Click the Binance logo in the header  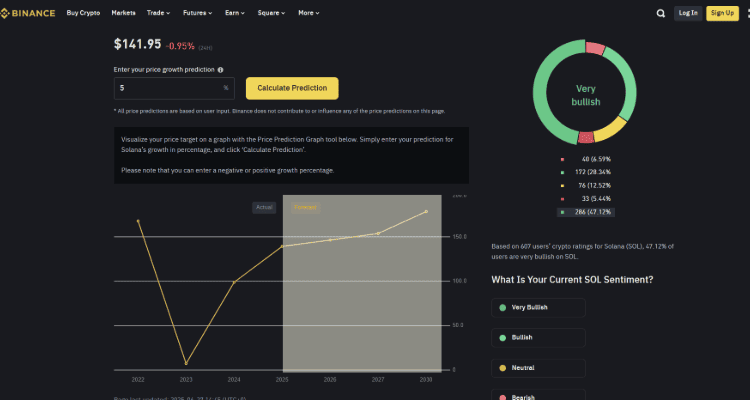[28, 13]
